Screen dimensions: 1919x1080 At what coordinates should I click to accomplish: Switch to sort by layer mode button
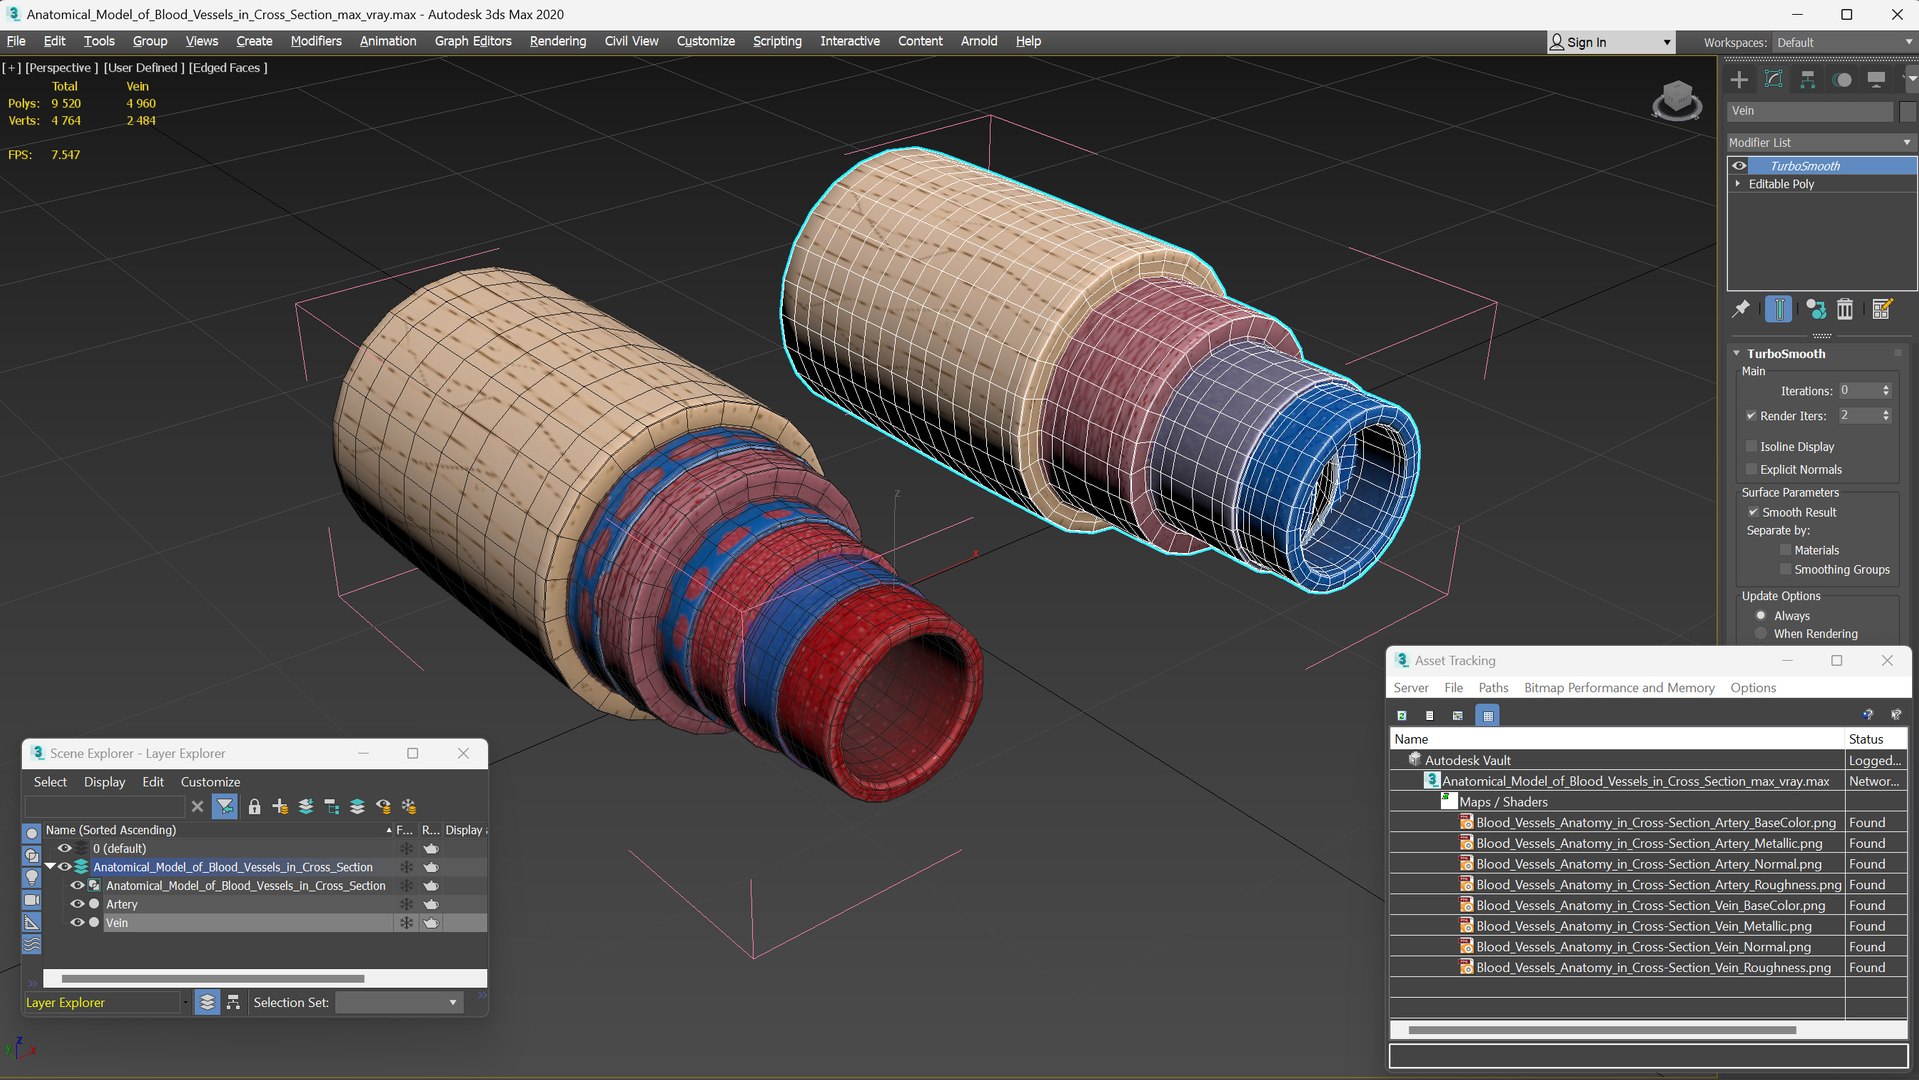[207, 1002]
